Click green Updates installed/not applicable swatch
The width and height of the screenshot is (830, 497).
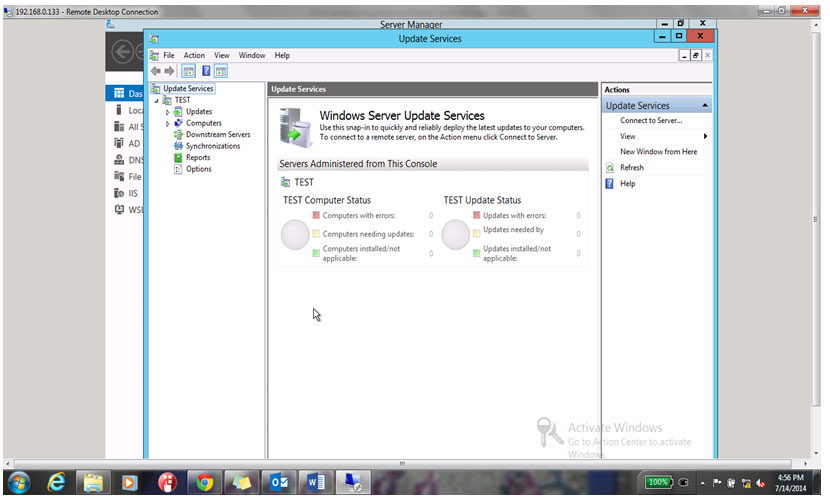(476, 254)
